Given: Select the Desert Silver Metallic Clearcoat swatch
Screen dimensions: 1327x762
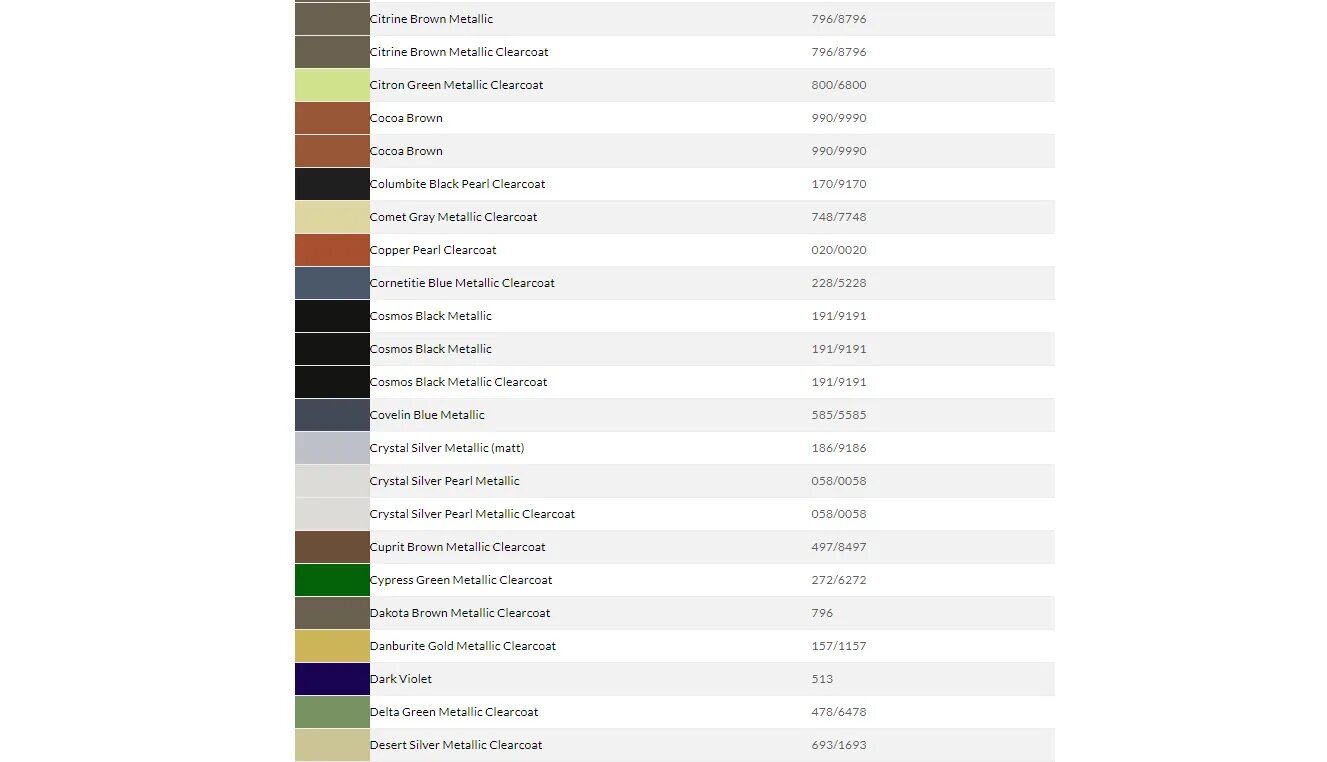Looking at the screenshot, I should click(332, 745).
